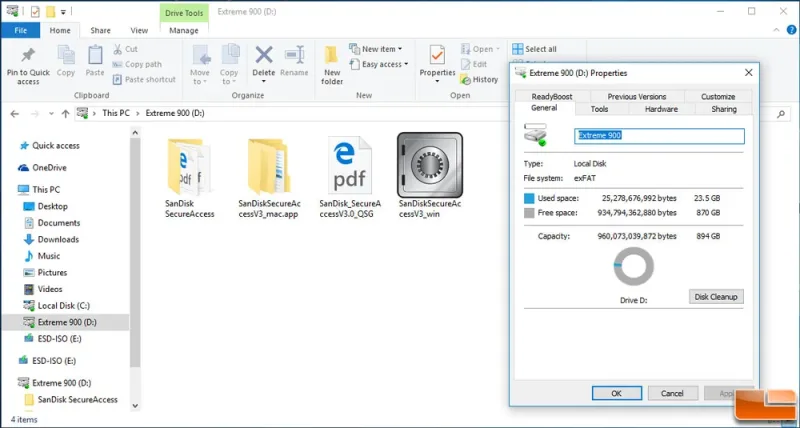Click the This PC breadcrumb arrow
The image size is (800, 428).
(138, 113)
